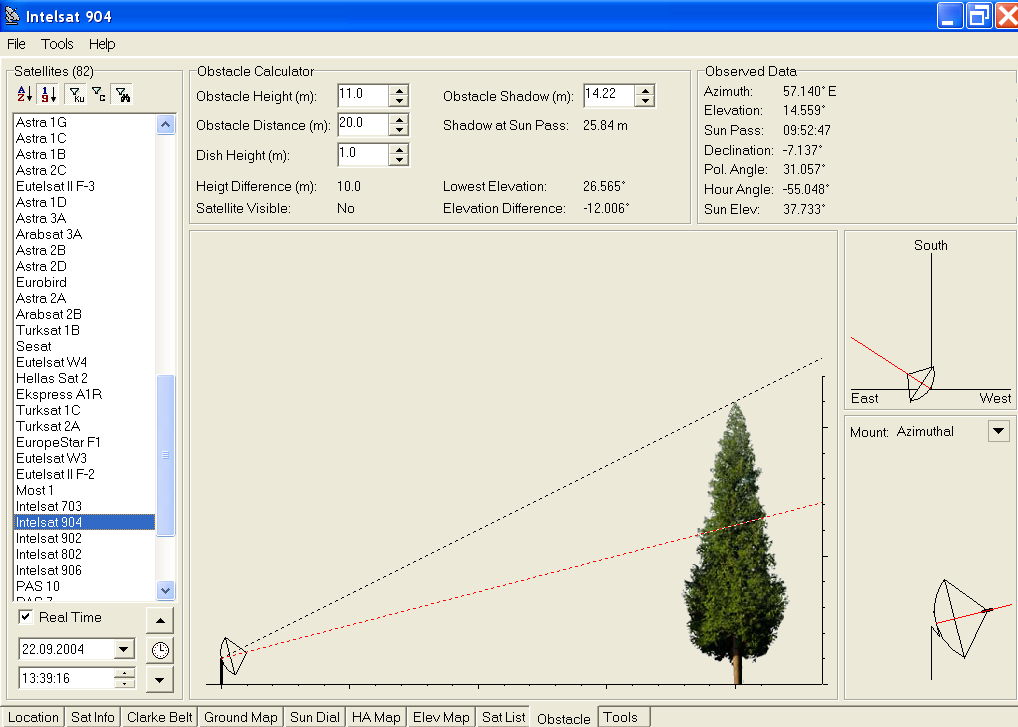
Task: Increment the time field with its up spinner
Action: [124, 673]
